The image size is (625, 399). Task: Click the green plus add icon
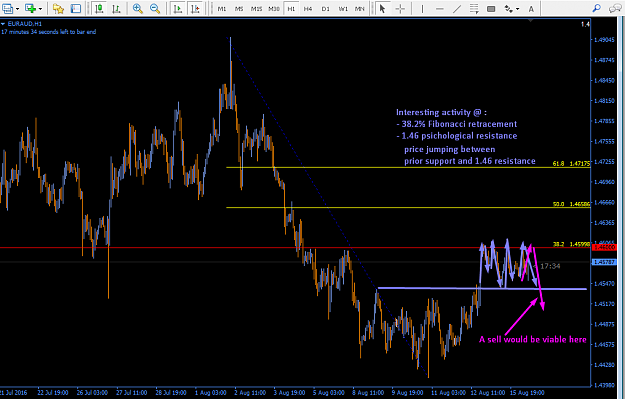point(30,8)
